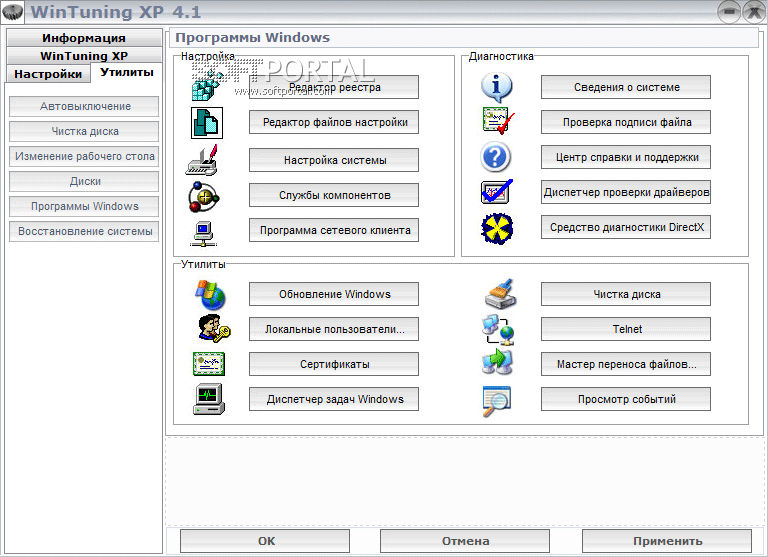
Task: Run Средство диагностики DirectX
Action: click(x=626, y=227)
